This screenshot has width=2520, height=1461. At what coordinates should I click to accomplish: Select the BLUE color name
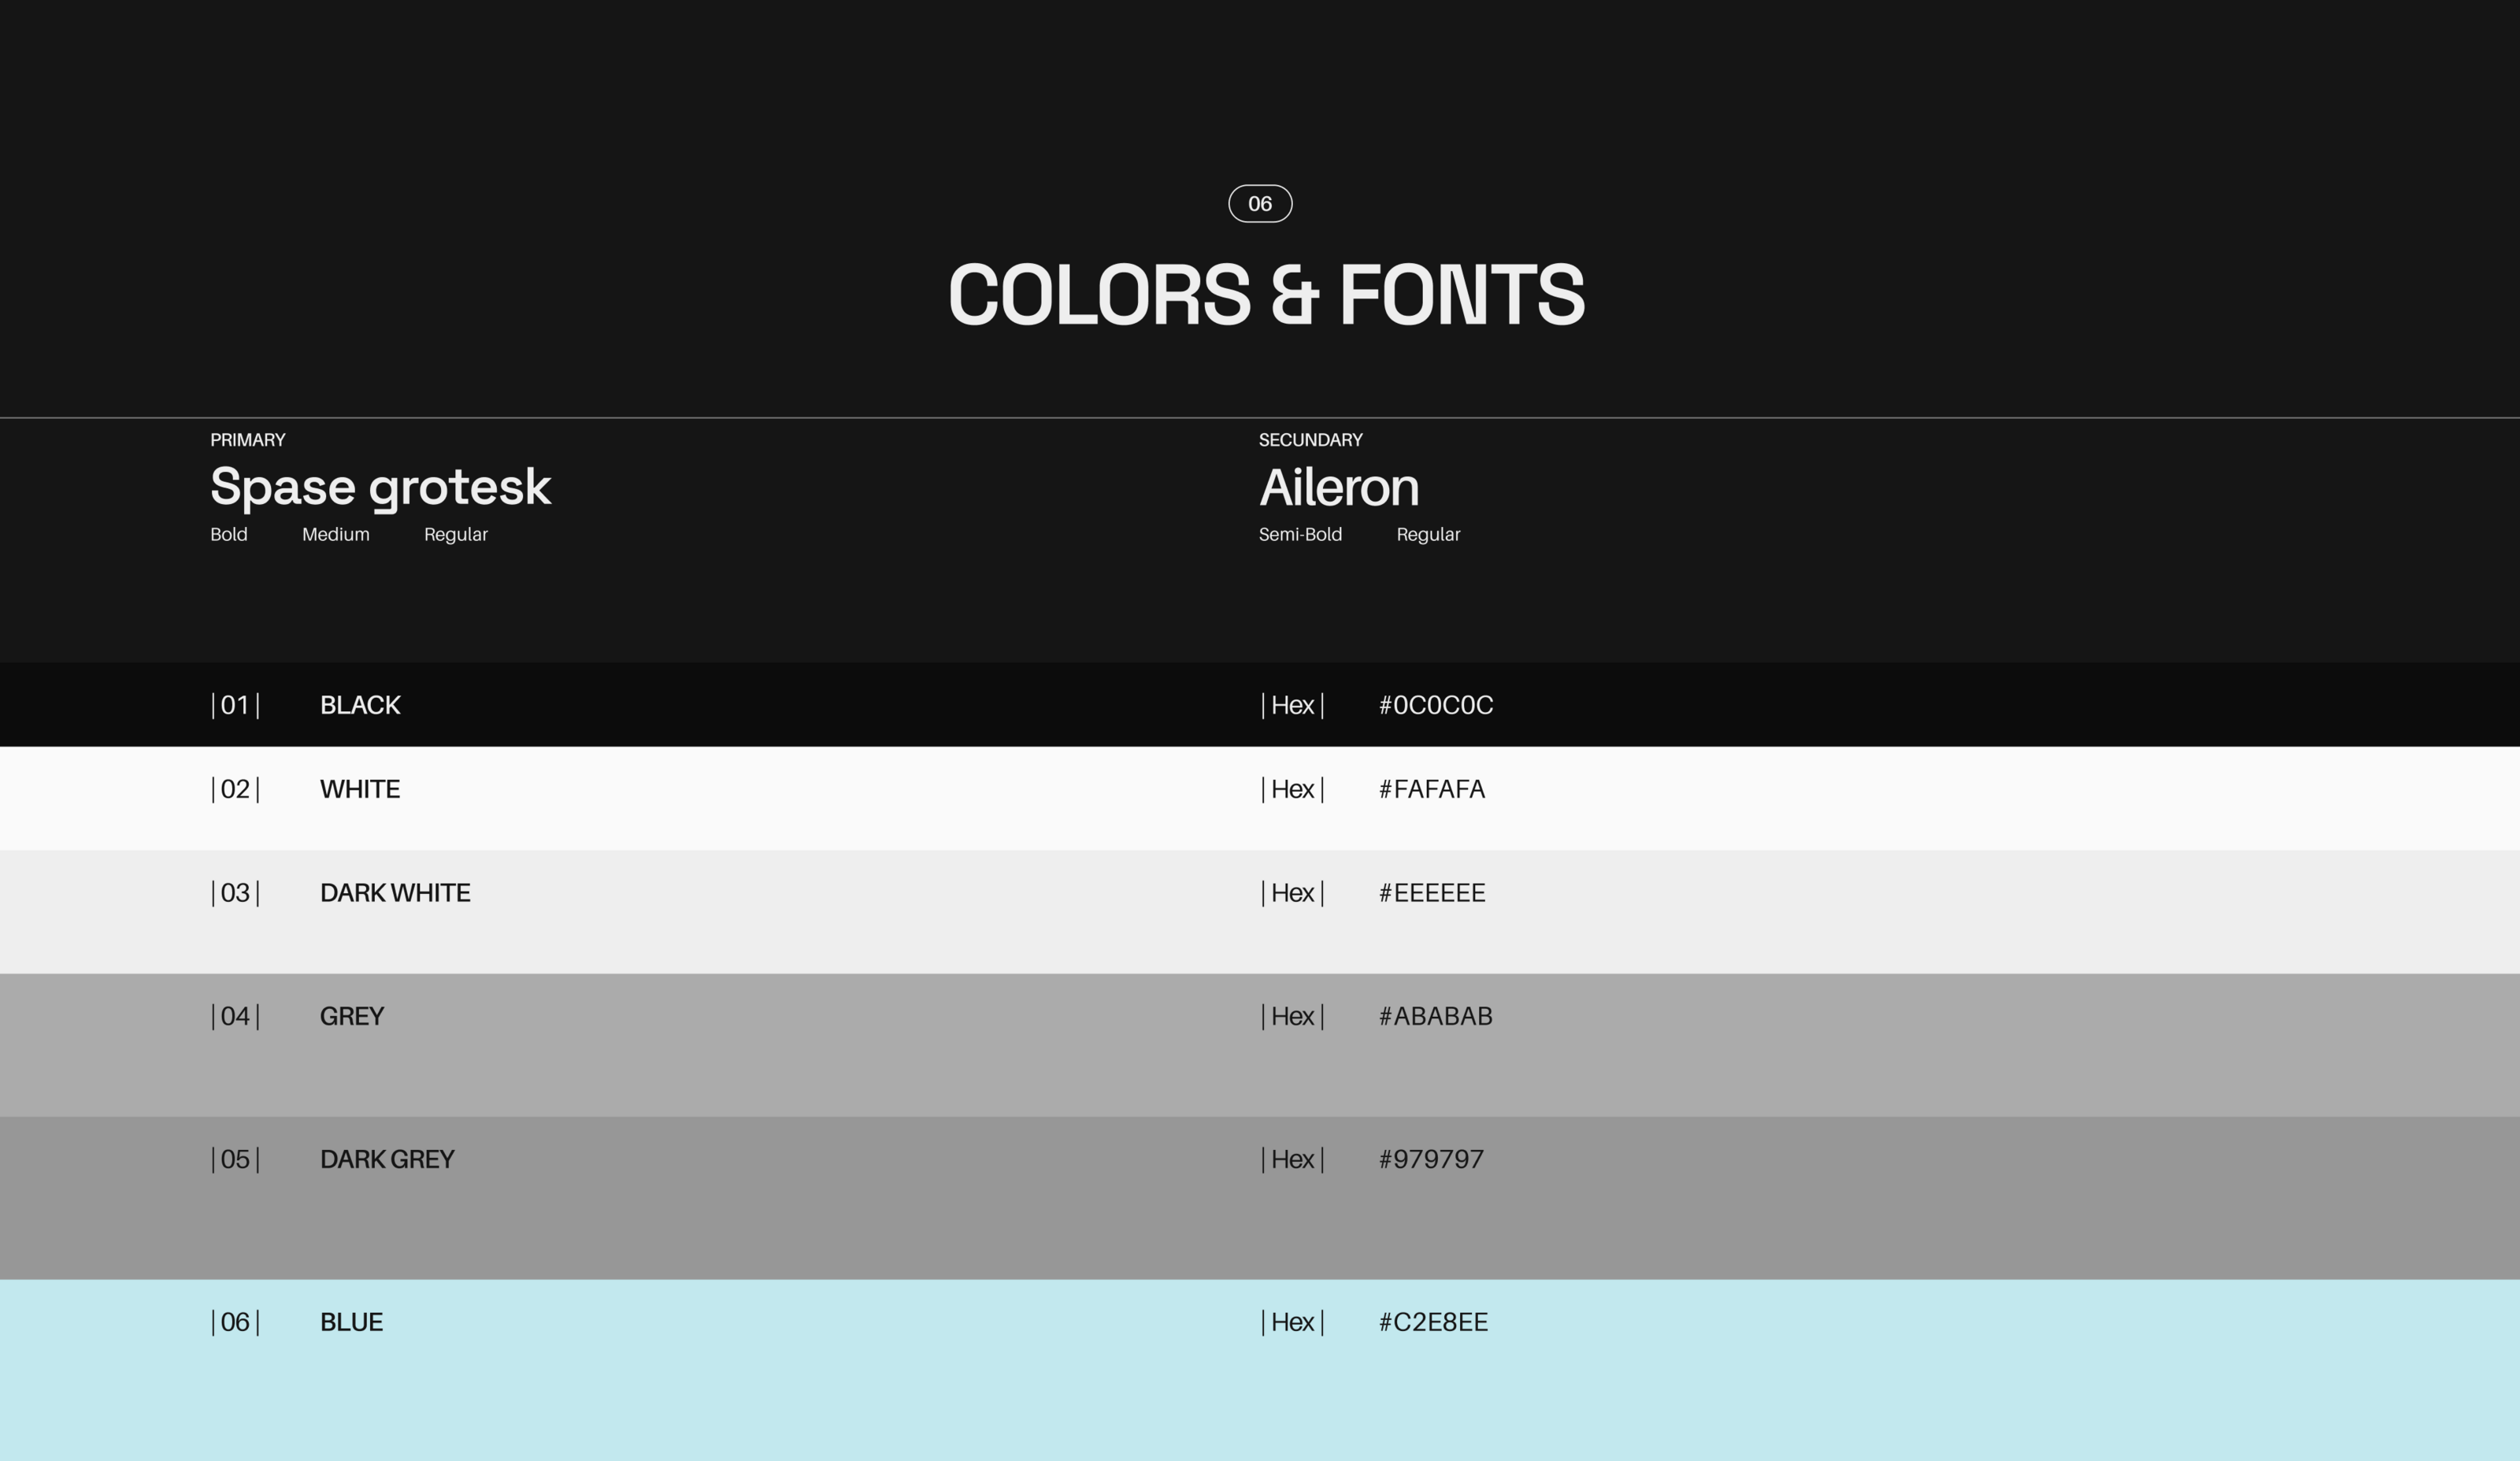[x=351, y=1323]
